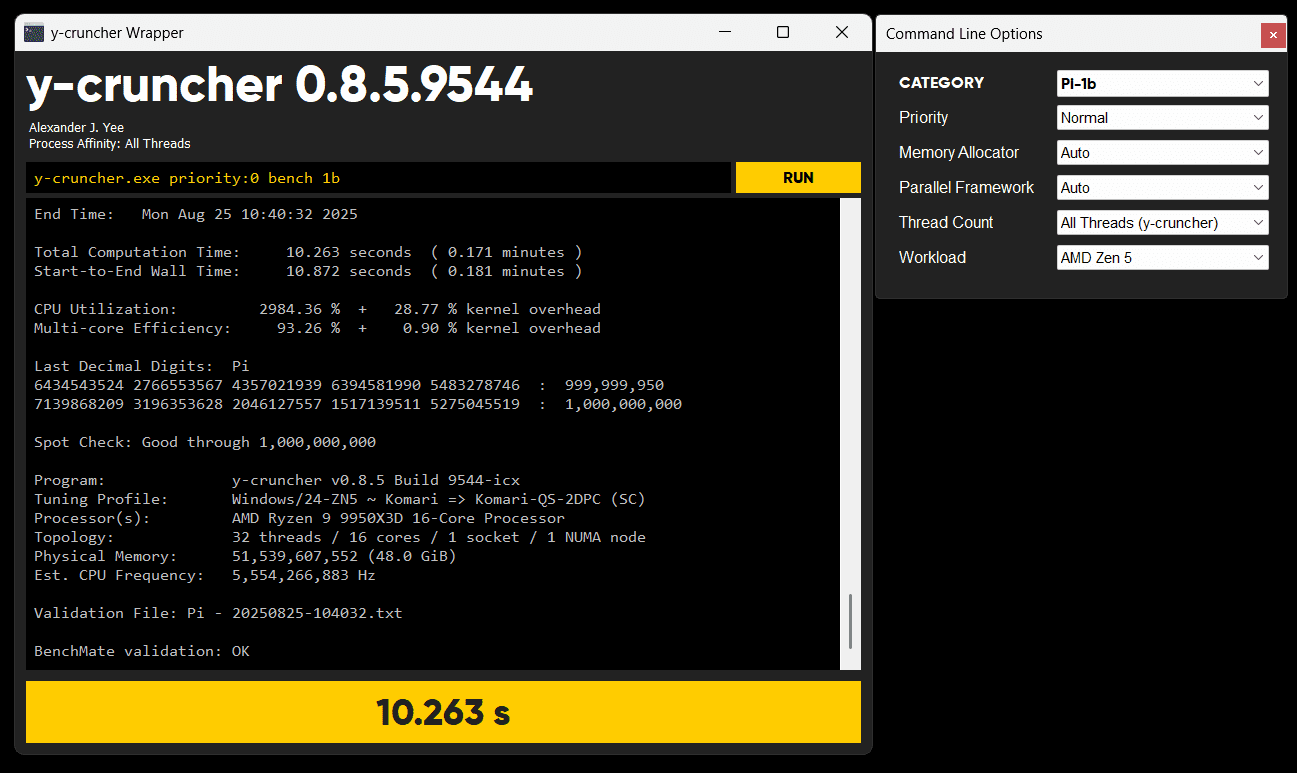This screenshot has width=1297, height=773.
Task: Click the Multi-core Efficiency line
Action: (317, 328)
